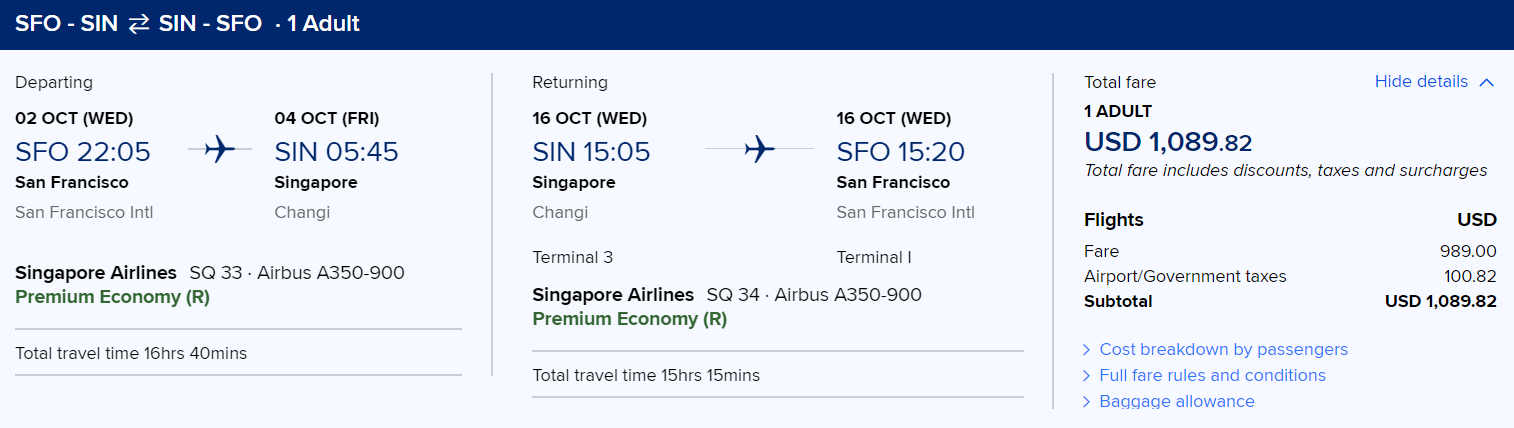1514x428 pixels.
Task: Expand Full fare rules and conditions
Action: click(x=1212, y=375)
